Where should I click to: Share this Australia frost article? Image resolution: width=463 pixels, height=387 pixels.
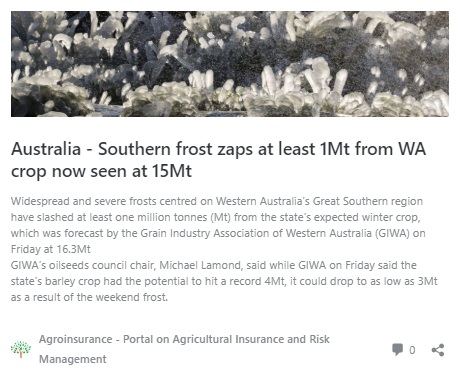[x=438, y=350]
